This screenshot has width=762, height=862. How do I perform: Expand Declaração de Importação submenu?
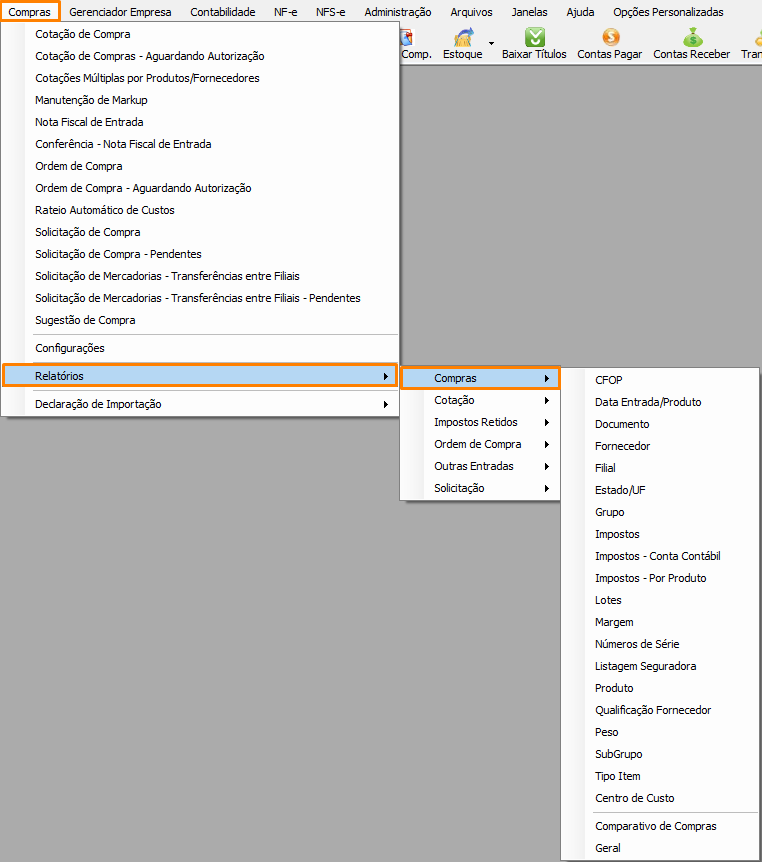[200, 404]
